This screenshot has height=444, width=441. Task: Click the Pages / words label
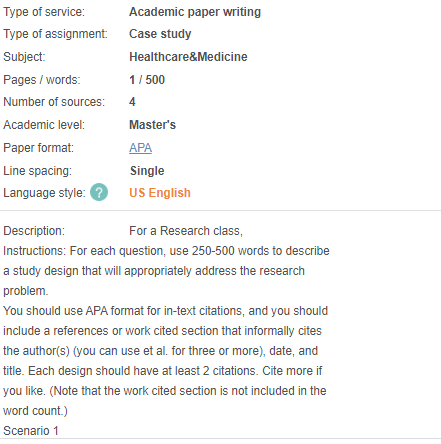(42, 80)
